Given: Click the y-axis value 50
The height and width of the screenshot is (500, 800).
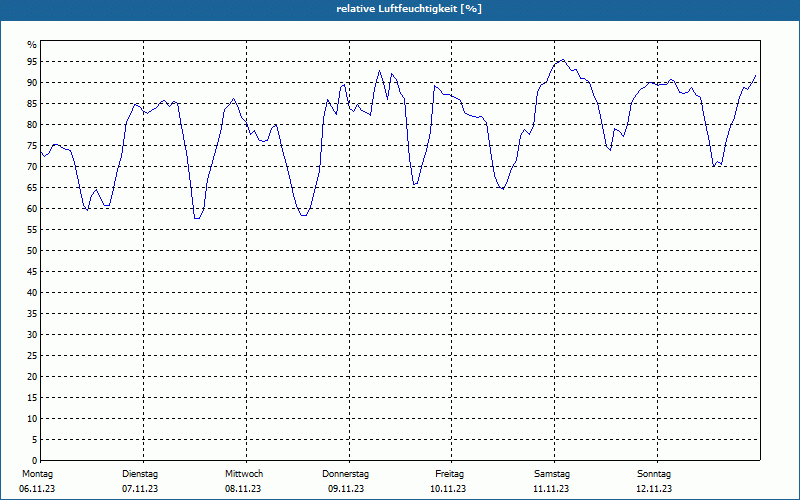Looking at the screenshot, I should tap(32, 251).
